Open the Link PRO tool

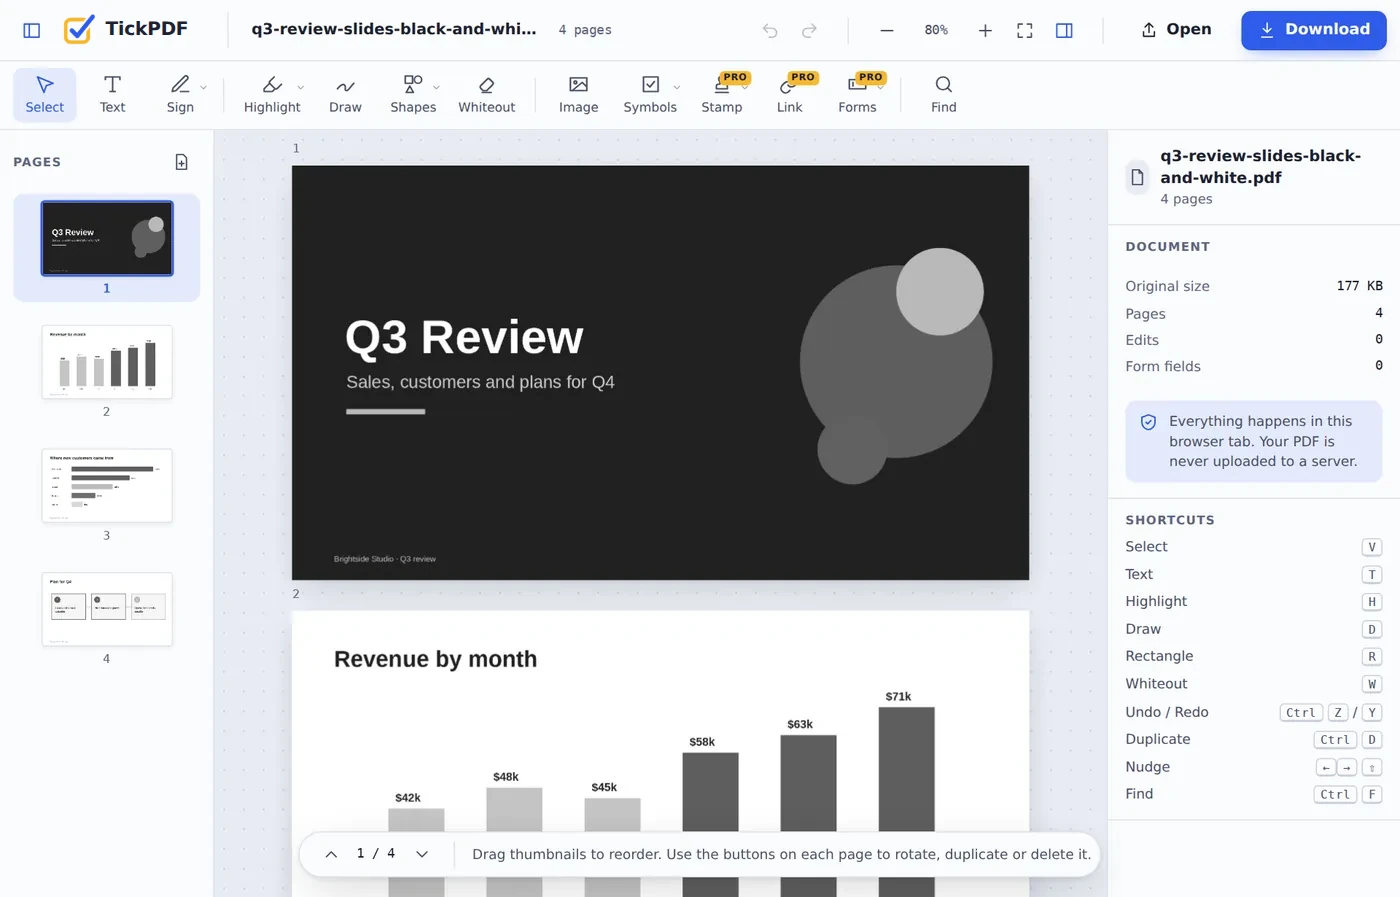tap(790, 95)
